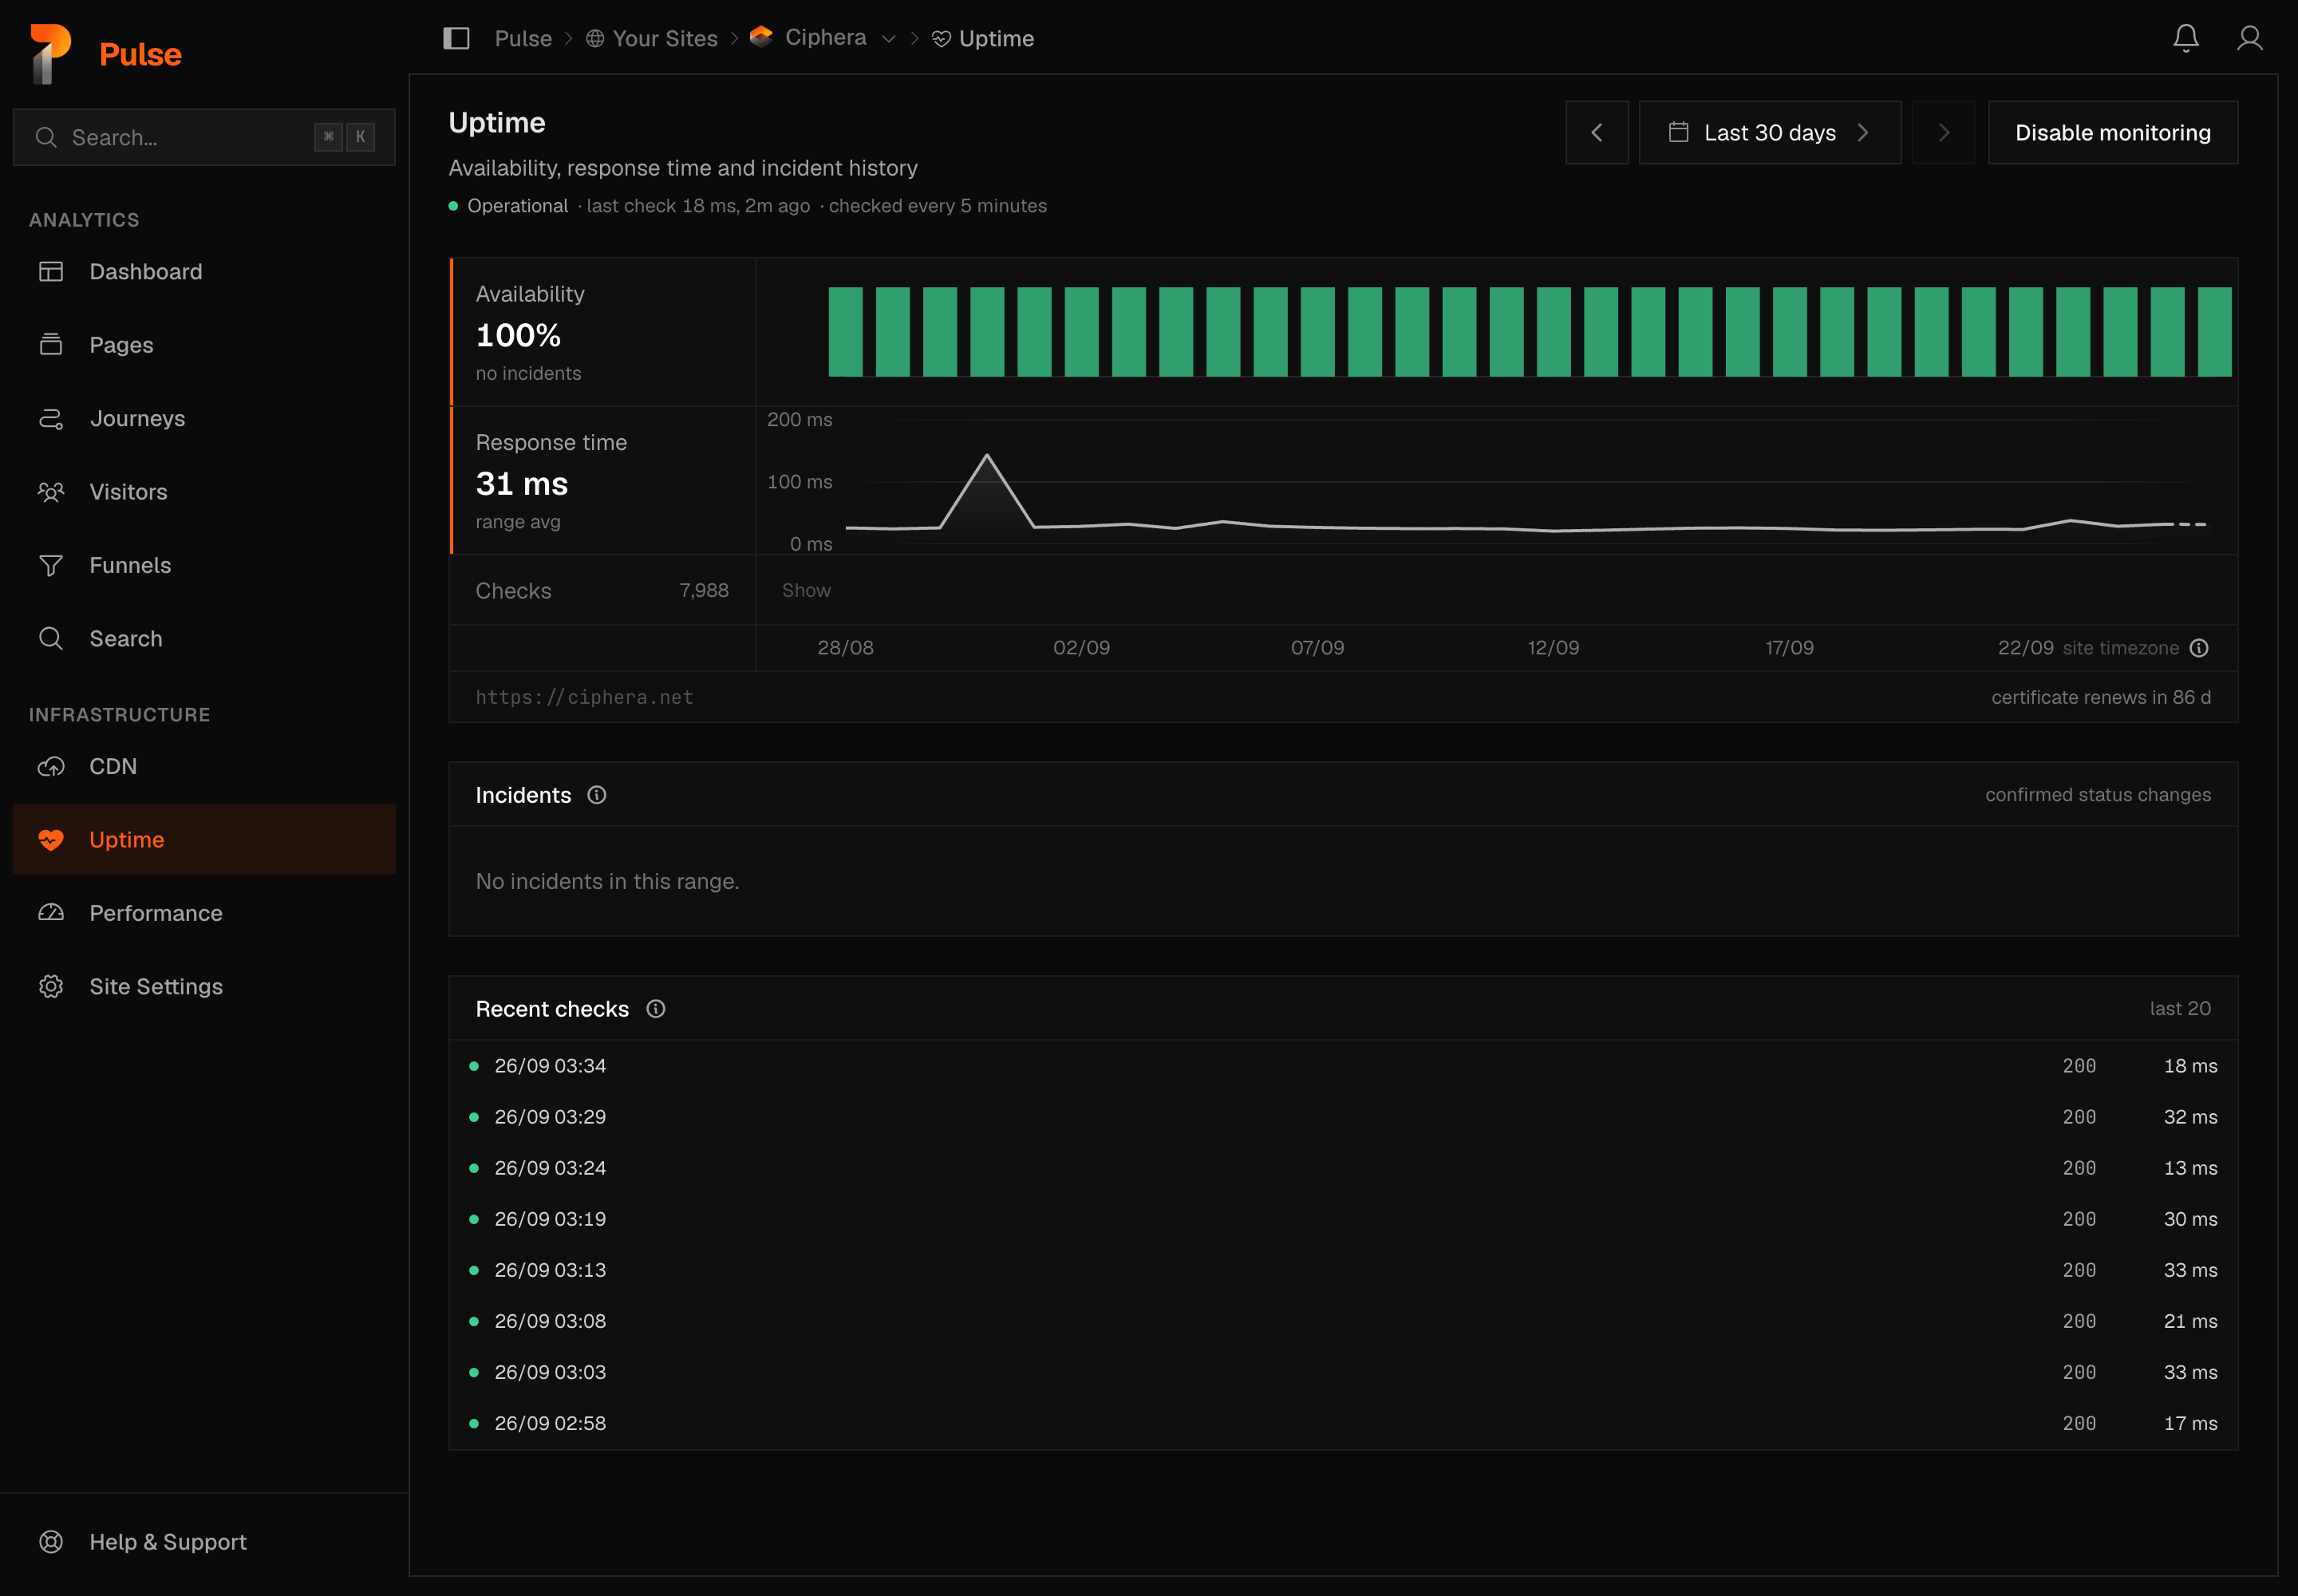Click the site timezone info icon
2298x1596 pixels.
(2199, 648)
